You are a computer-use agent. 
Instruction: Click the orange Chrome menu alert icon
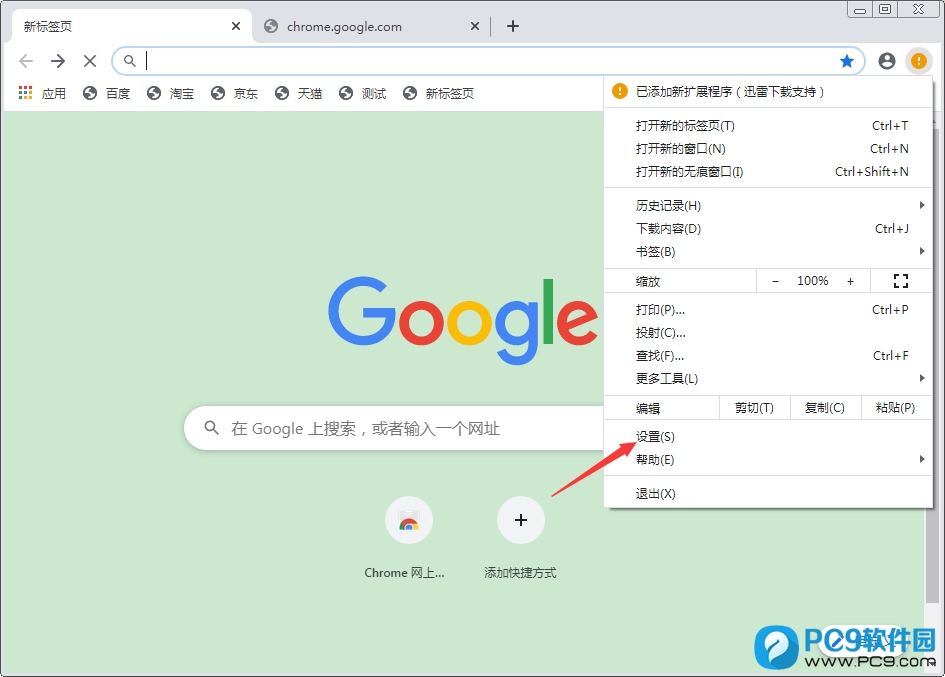coord(918,60)
